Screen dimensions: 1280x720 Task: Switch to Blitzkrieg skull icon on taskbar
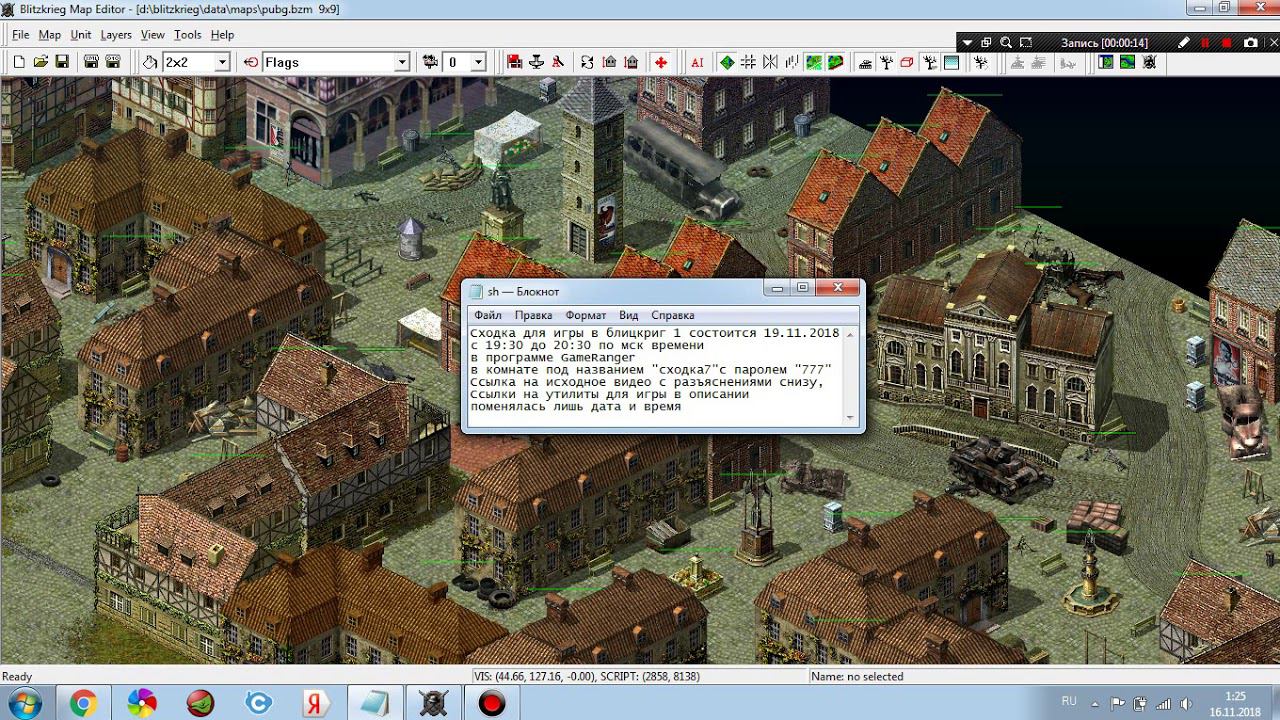[433, 703]
